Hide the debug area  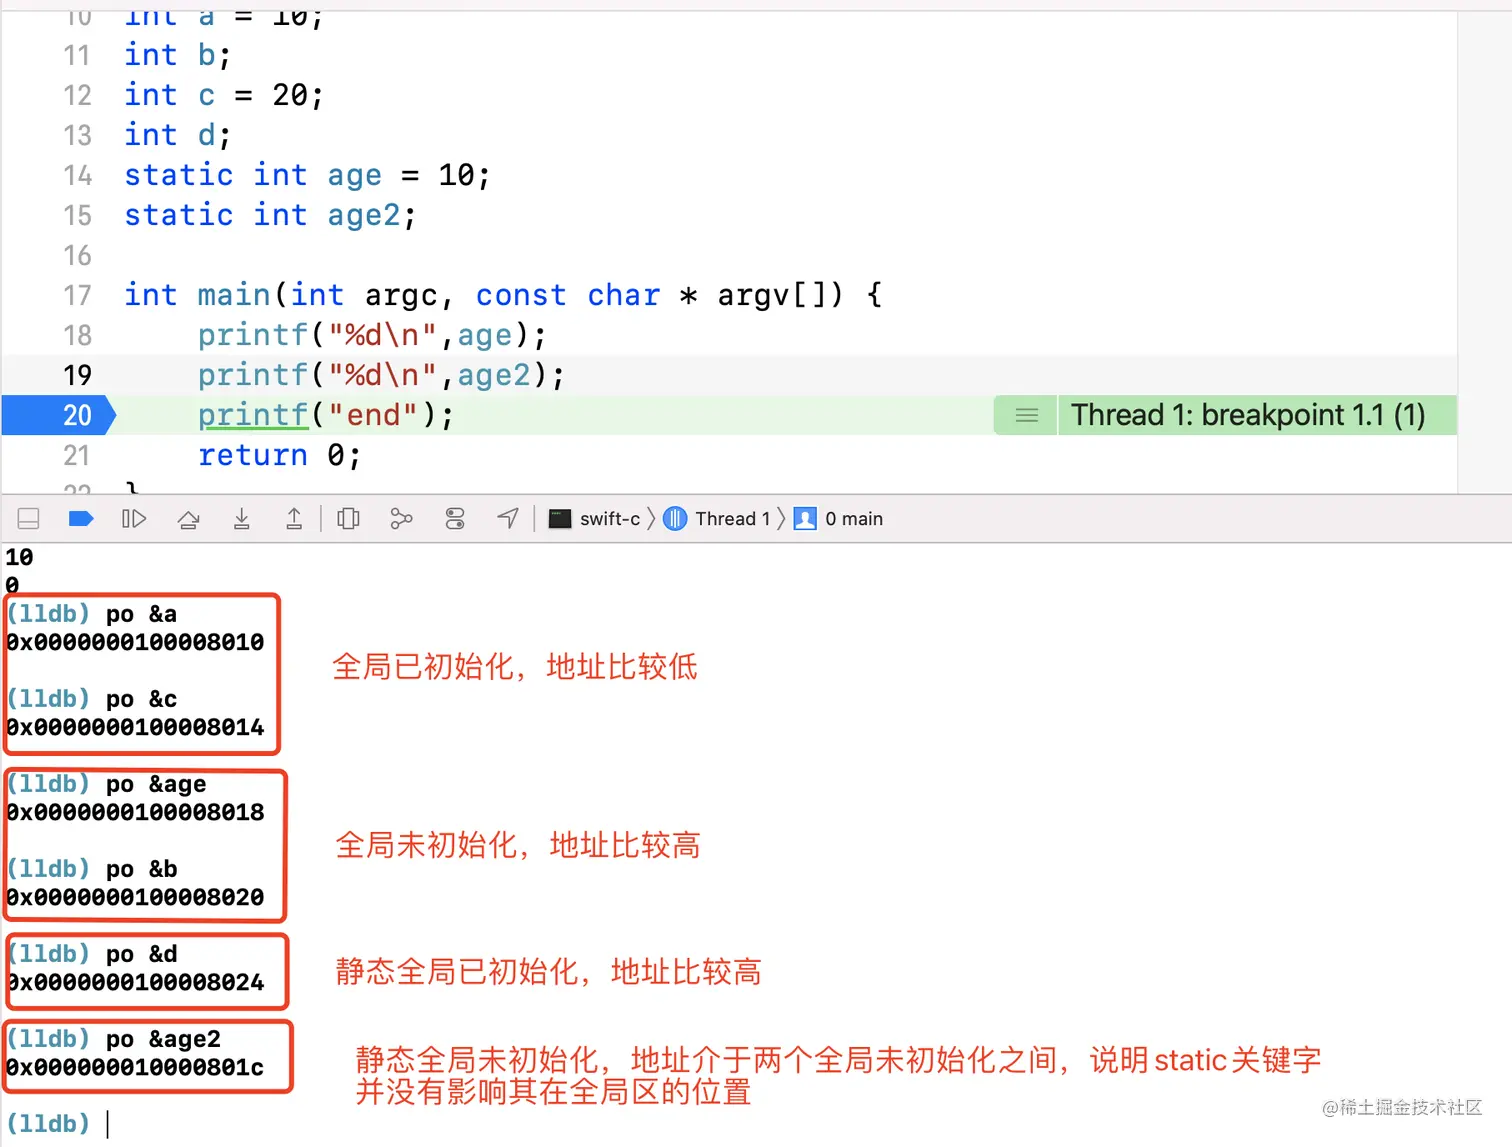[x=29, y=518]
